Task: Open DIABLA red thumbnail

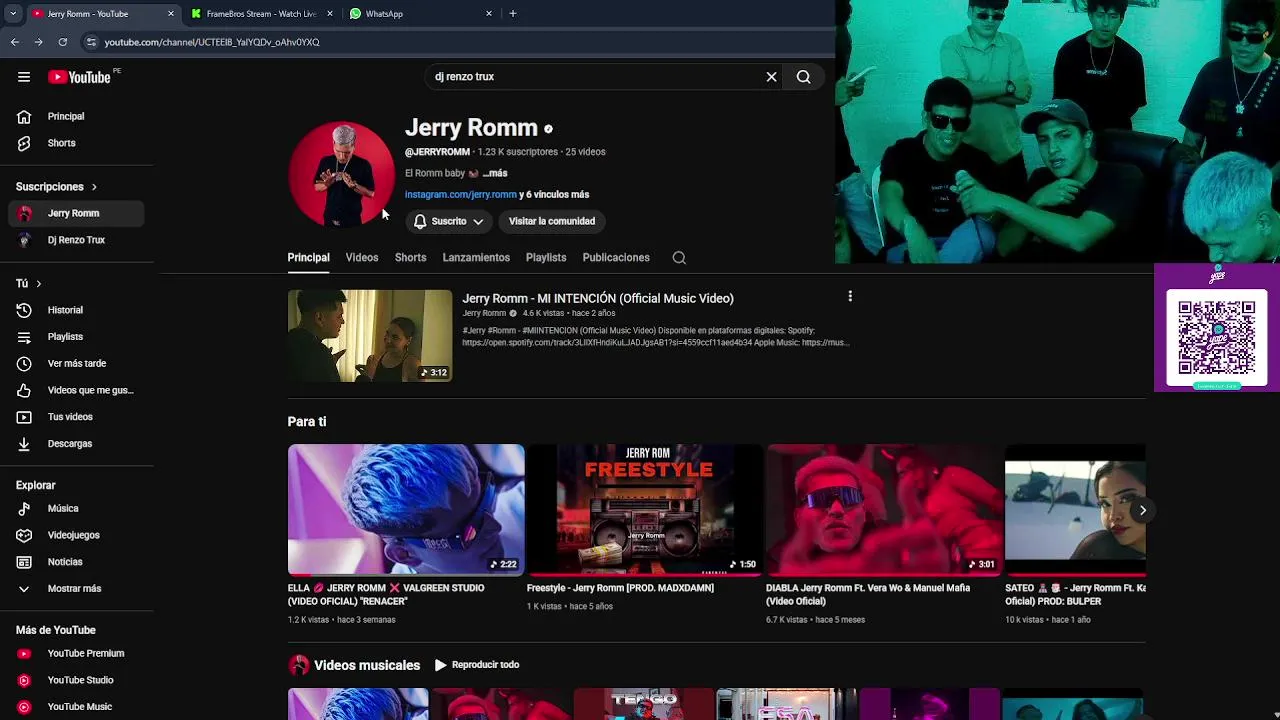Action: 884,510
